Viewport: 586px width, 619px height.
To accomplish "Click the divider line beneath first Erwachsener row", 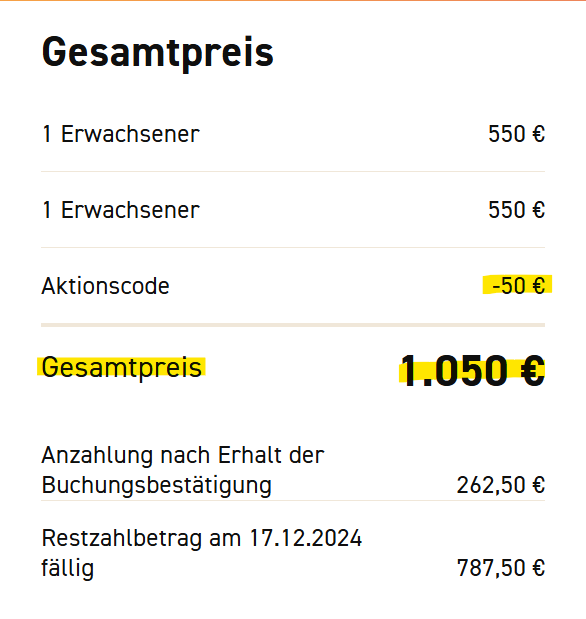I will pos(293,172).
